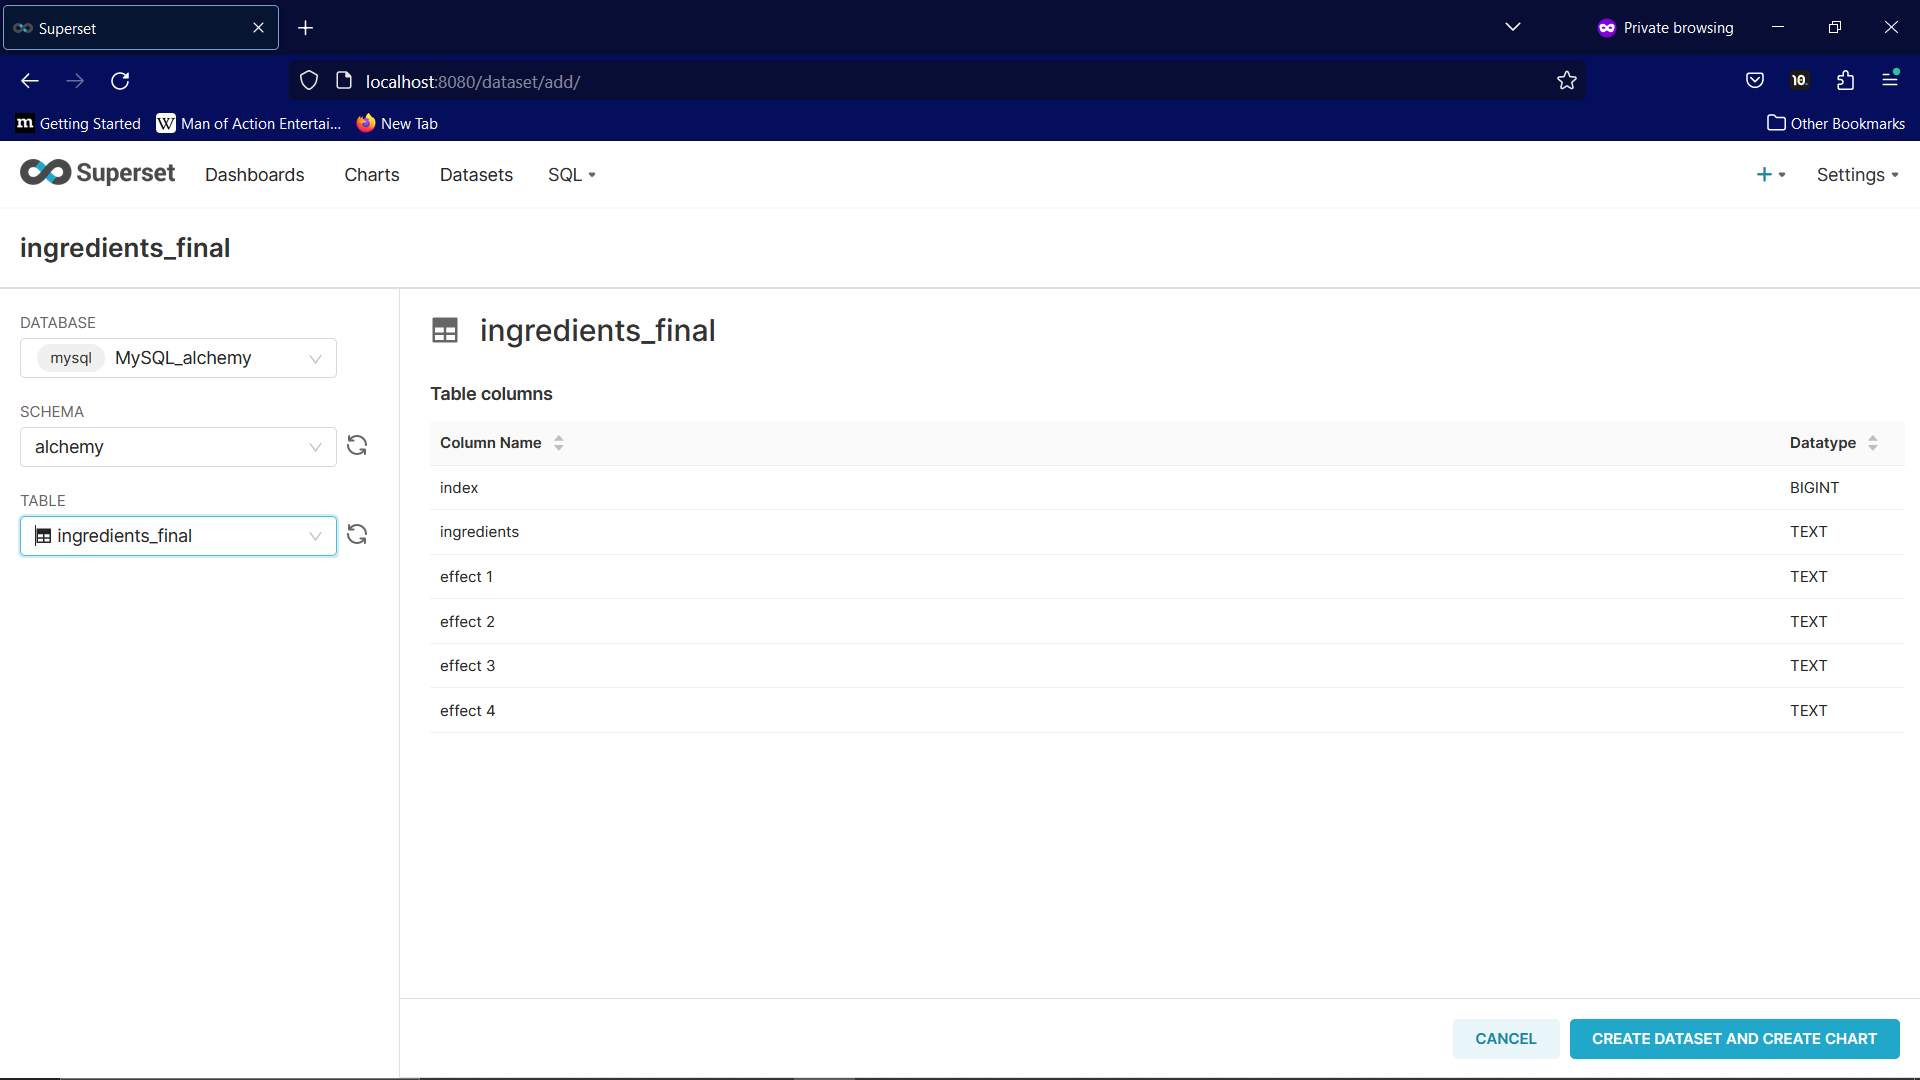Click the browser address bar
The width and height of the screenshot is (1920, 1080).
click(900, 81)
